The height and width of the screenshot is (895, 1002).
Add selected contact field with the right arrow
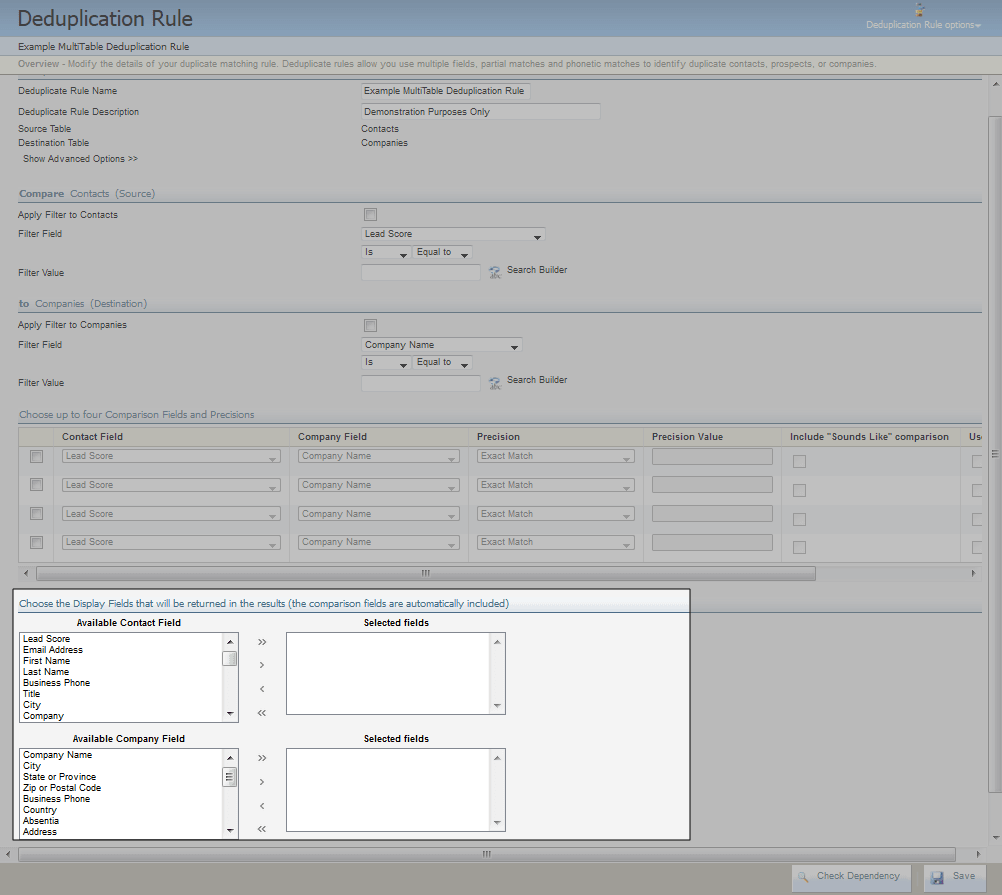pyautogui.click(x=262, y=665)
